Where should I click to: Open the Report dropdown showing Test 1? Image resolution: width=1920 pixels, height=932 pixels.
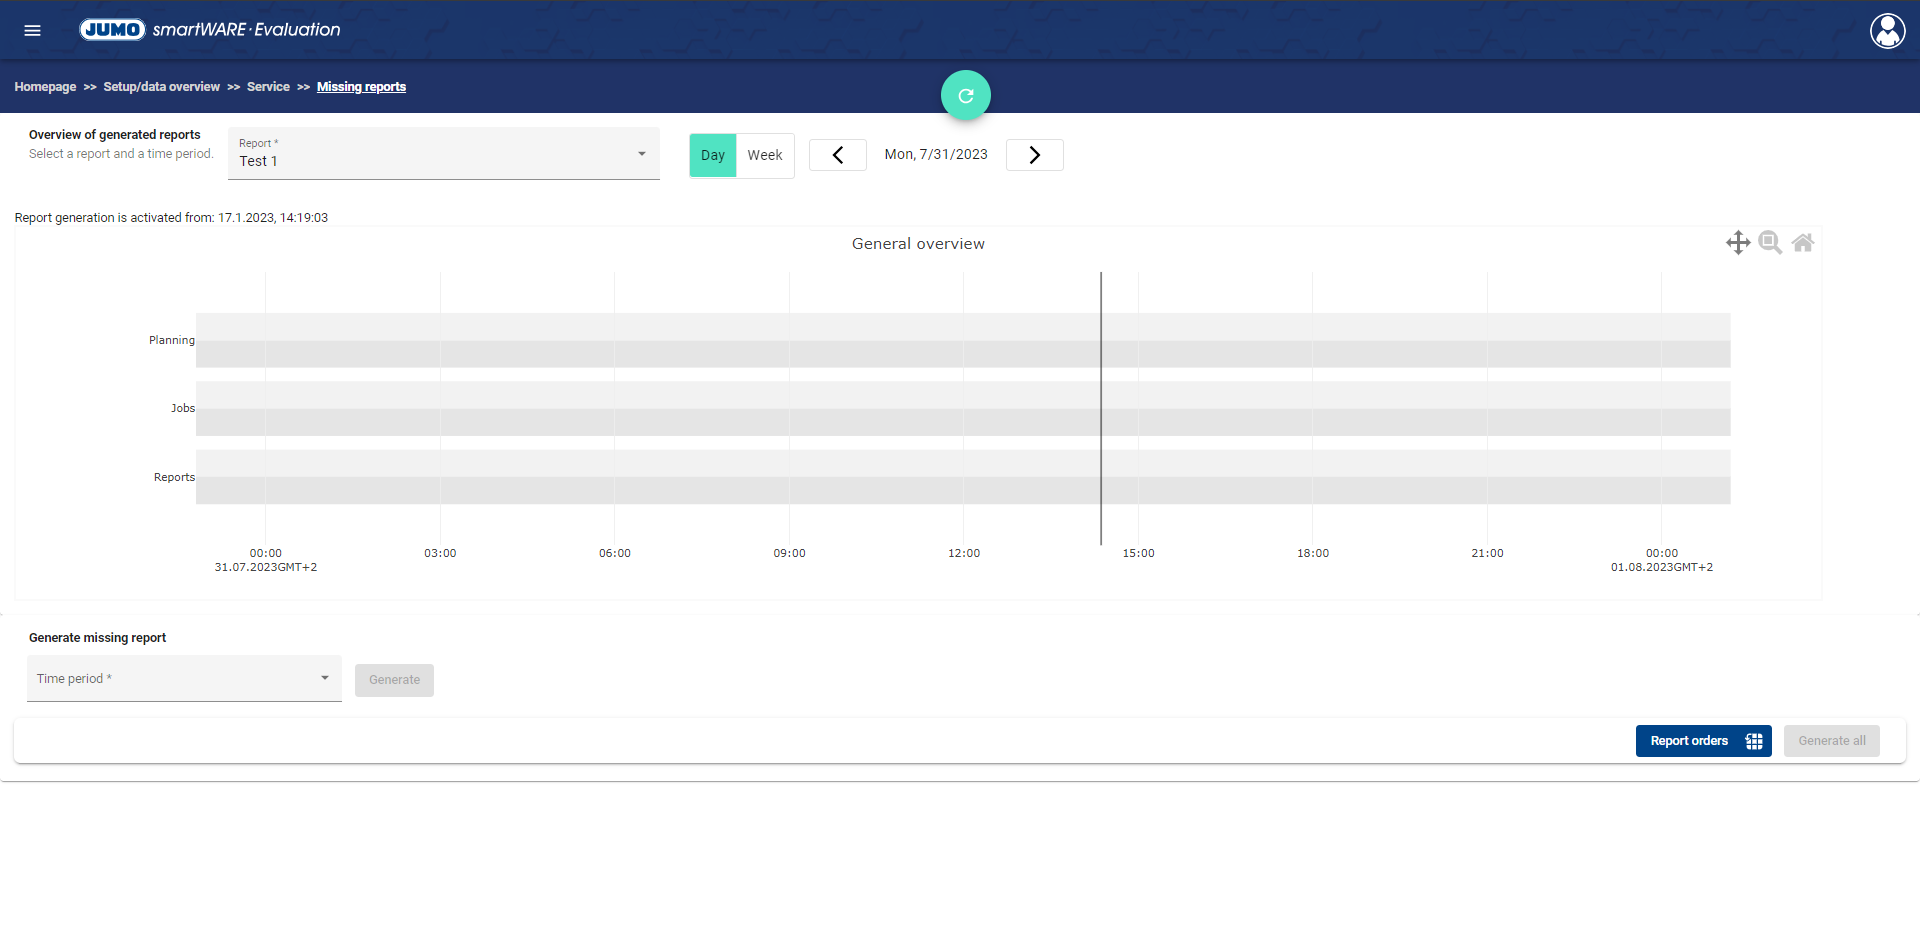point(430,154)
